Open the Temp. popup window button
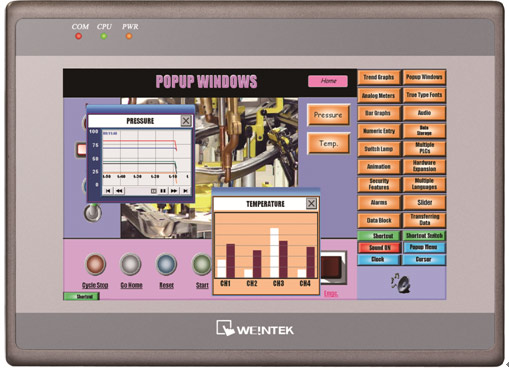The height and width of the screenshot is (368, 509). [328, 143]
